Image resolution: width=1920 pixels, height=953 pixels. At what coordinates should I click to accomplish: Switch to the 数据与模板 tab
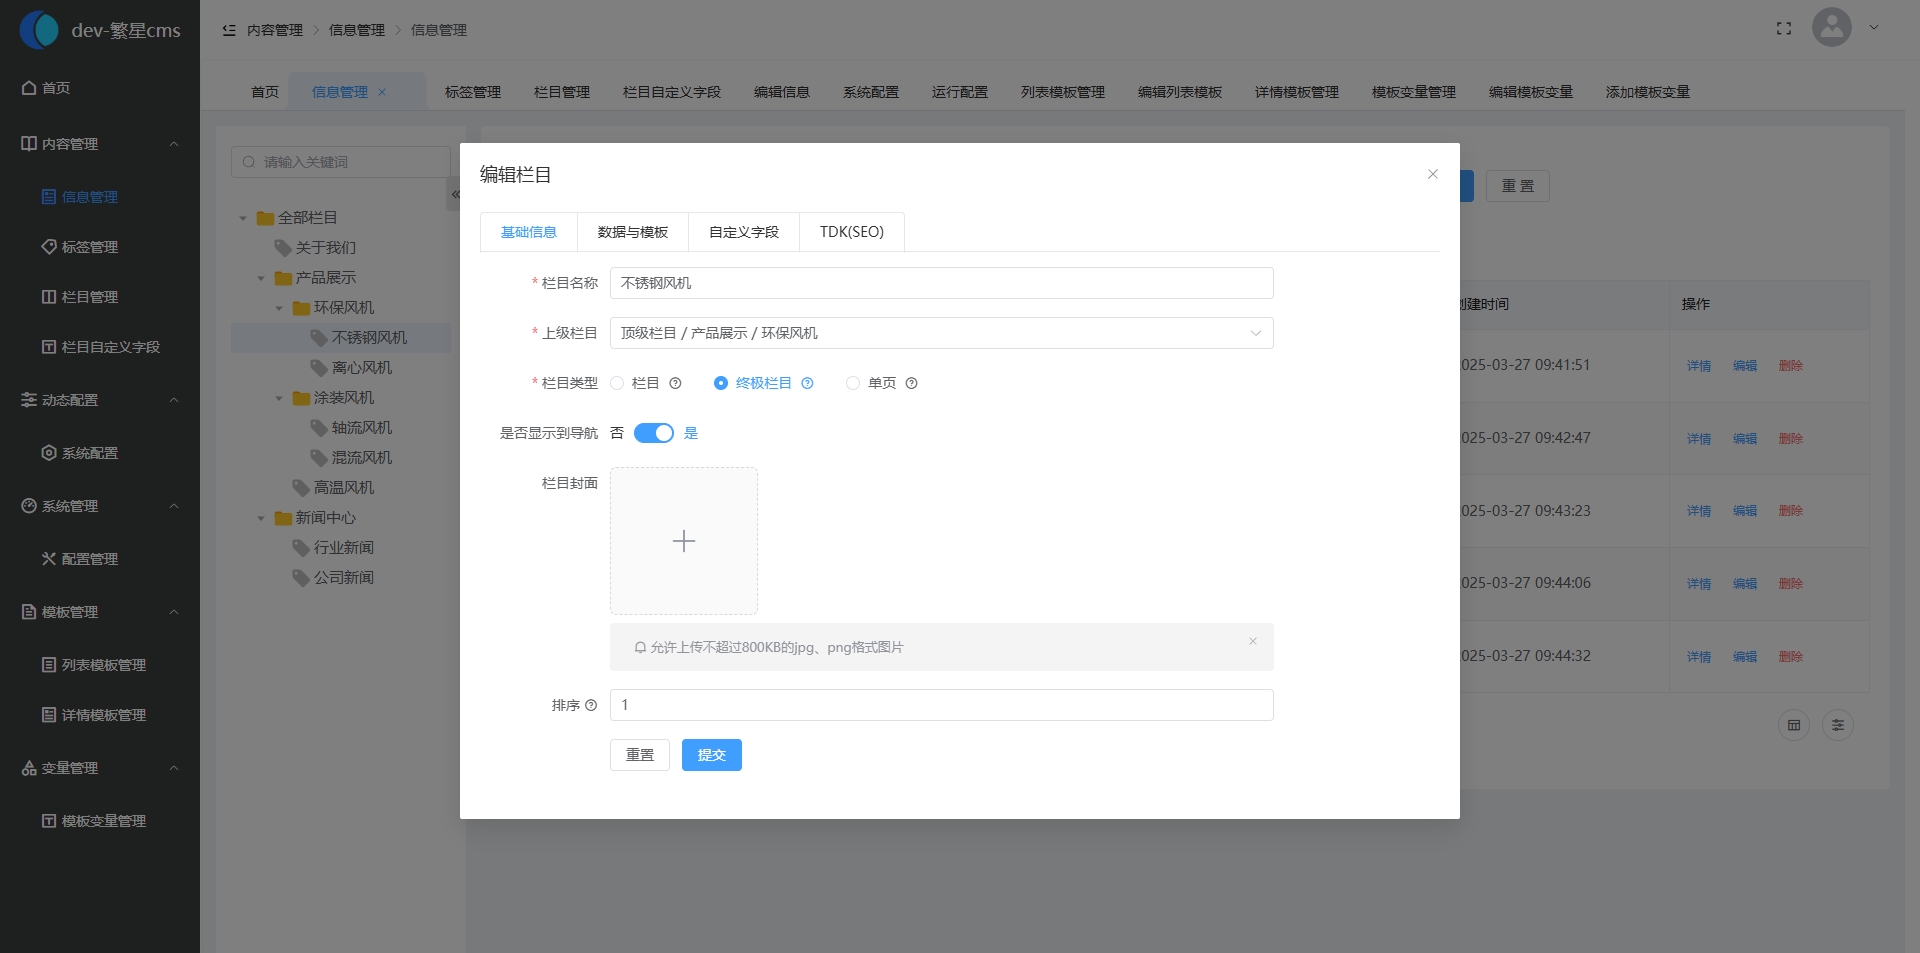coord(632,232)
